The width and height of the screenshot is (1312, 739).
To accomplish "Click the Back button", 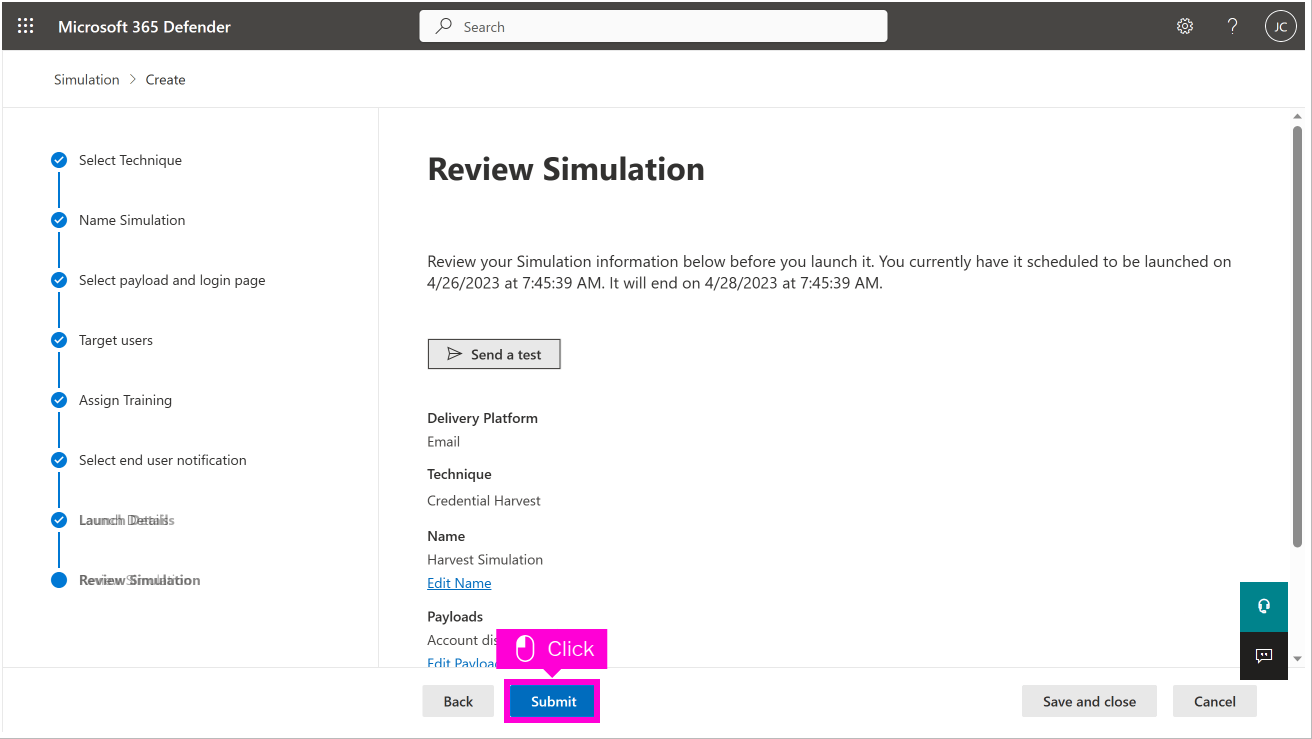I will tap(458, 701).
